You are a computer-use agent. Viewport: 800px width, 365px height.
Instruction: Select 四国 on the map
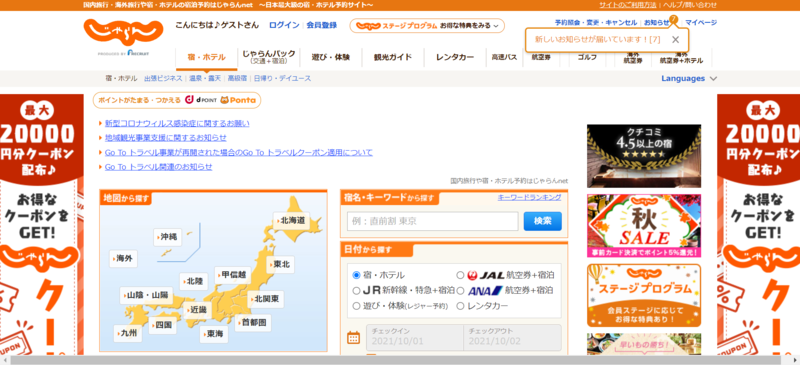163,325
